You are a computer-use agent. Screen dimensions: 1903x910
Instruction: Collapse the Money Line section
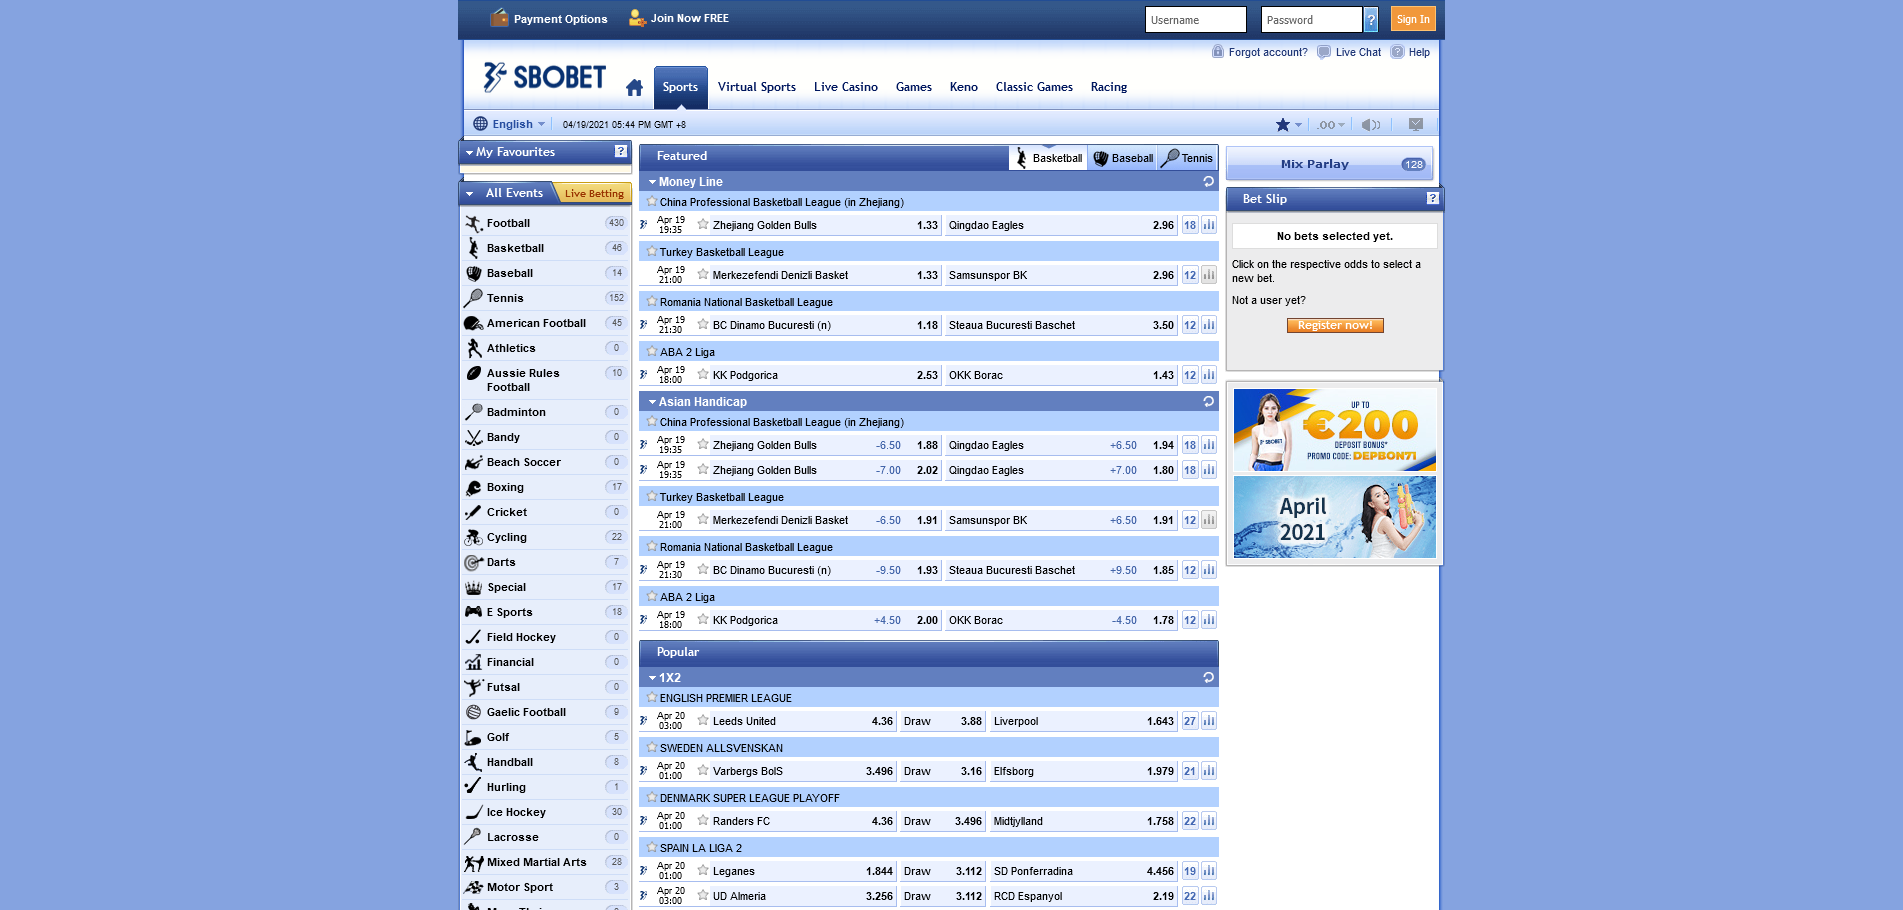[x=652, y=182]
